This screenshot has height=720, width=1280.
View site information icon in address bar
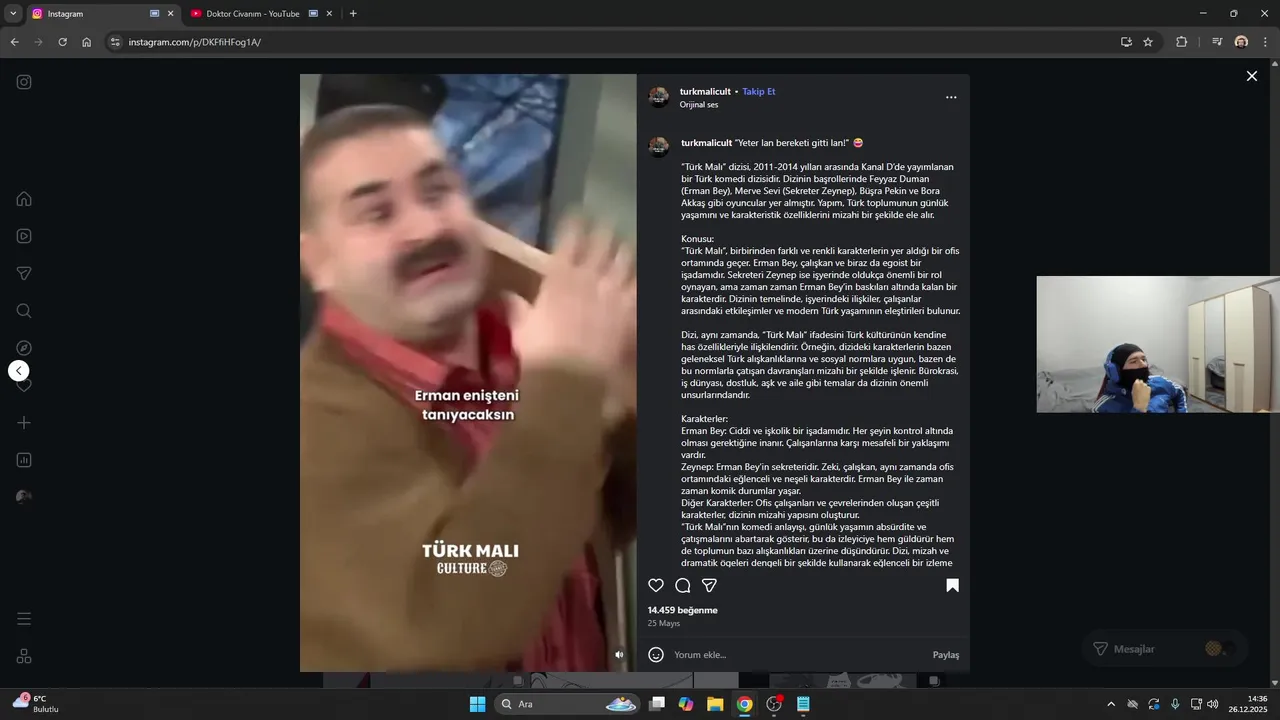click(115, 42)
